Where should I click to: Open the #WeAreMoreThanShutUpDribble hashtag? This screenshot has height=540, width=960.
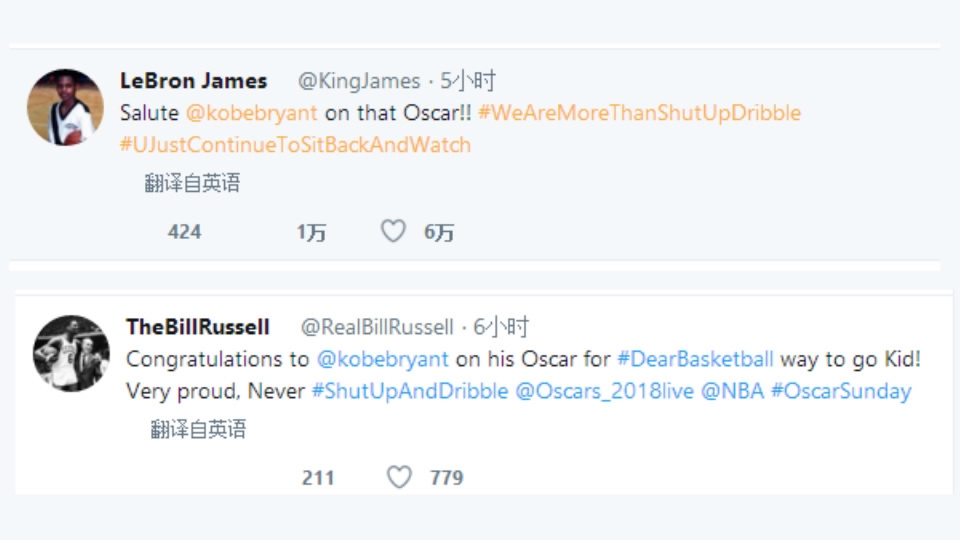639,113
